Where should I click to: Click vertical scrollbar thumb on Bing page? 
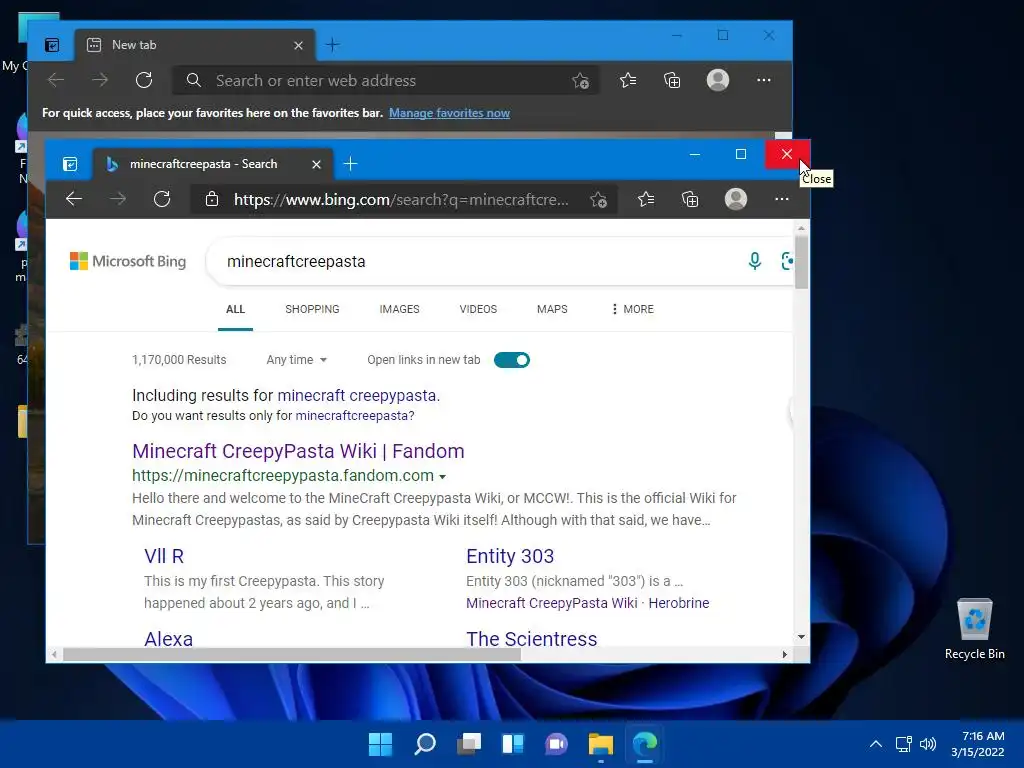[801, 261]
